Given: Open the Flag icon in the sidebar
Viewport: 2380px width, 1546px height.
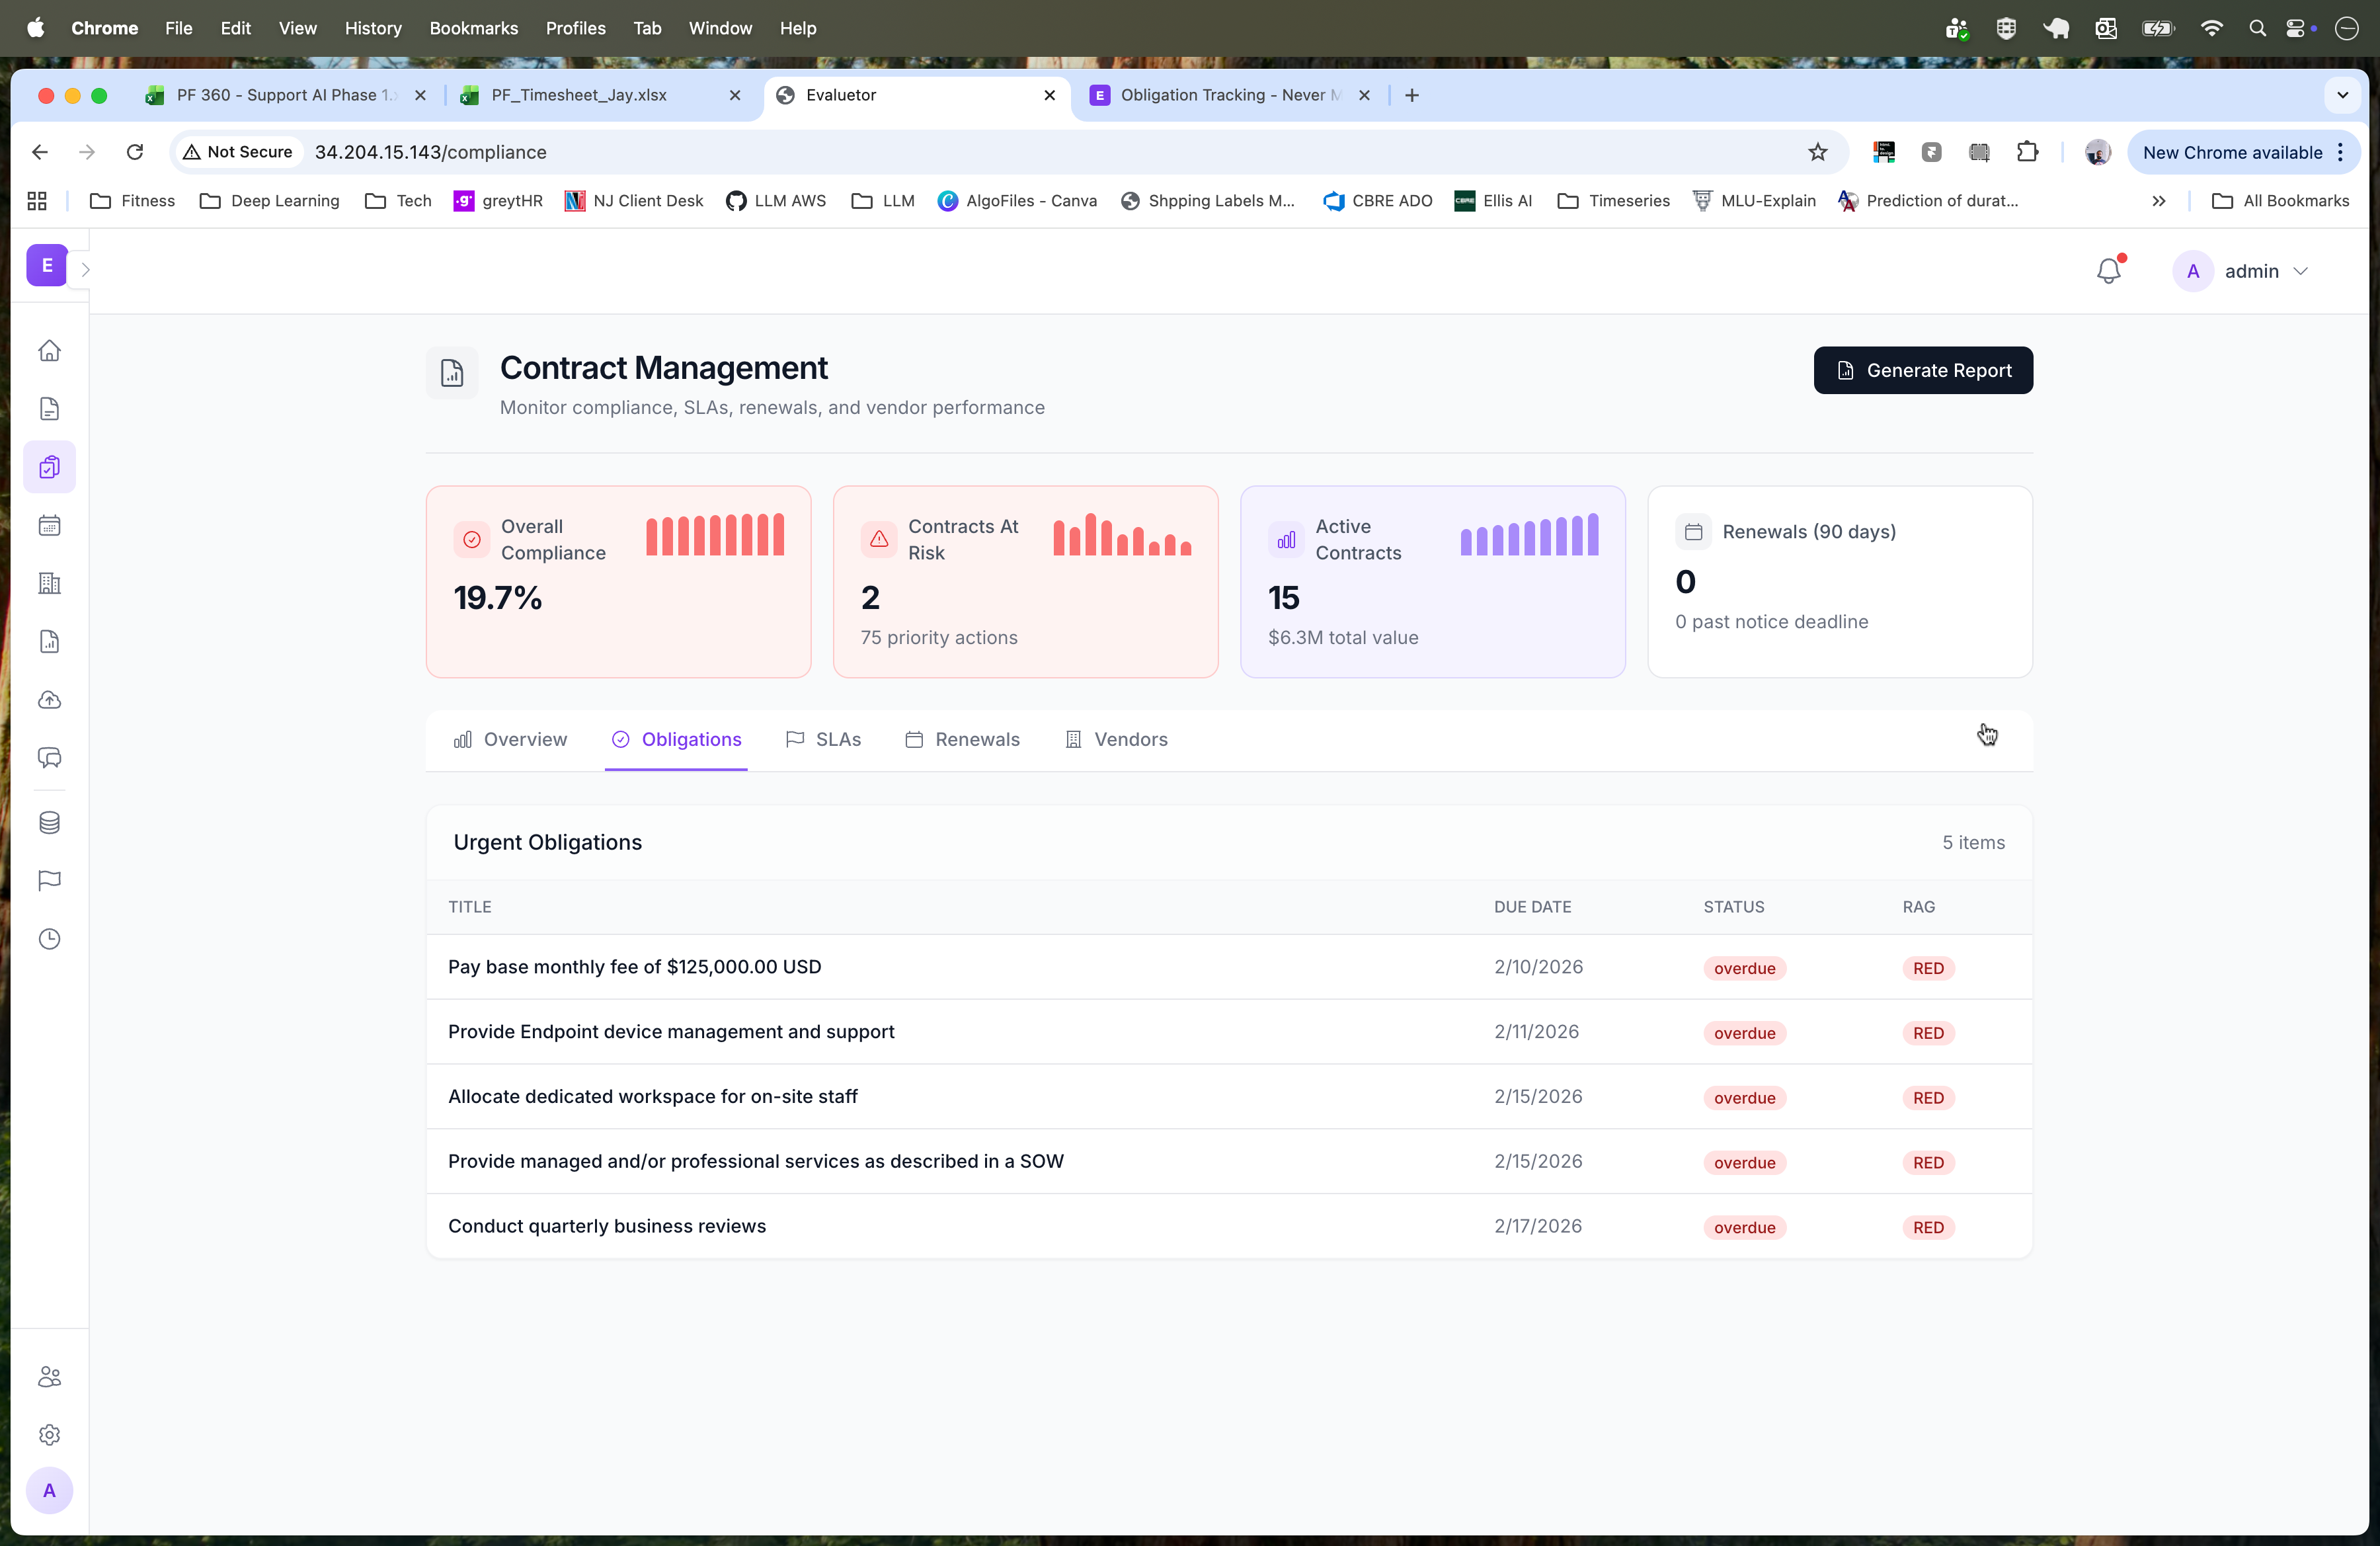Looking at the screenshot, I should (x=49, y=880).
